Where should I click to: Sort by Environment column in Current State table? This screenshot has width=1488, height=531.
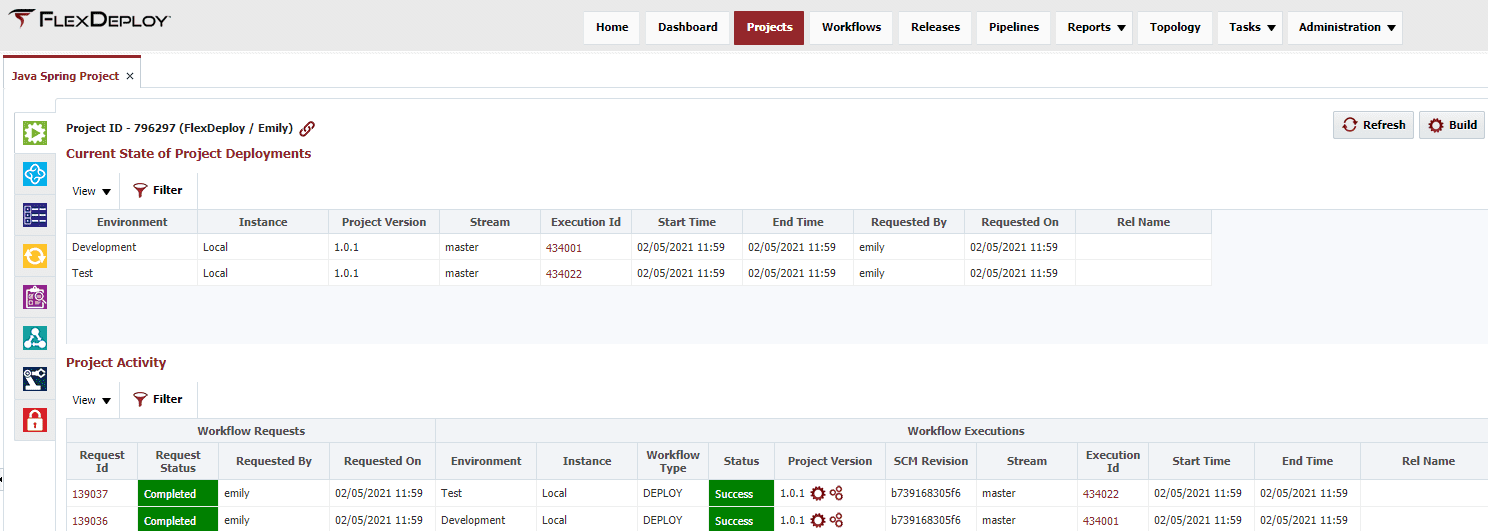132,222
